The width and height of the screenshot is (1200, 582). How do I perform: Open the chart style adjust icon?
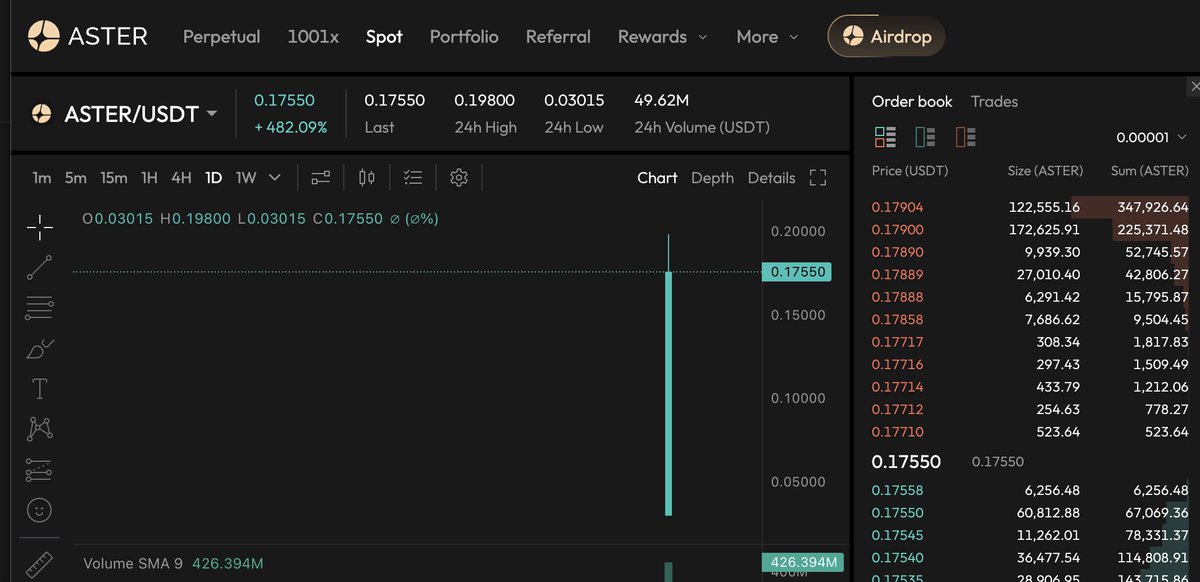click(320, 178)
